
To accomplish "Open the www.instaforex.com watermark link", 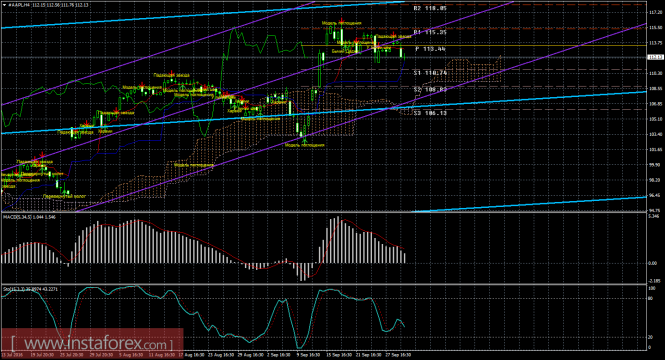I will pyautogui.click(x=92, y=343).
